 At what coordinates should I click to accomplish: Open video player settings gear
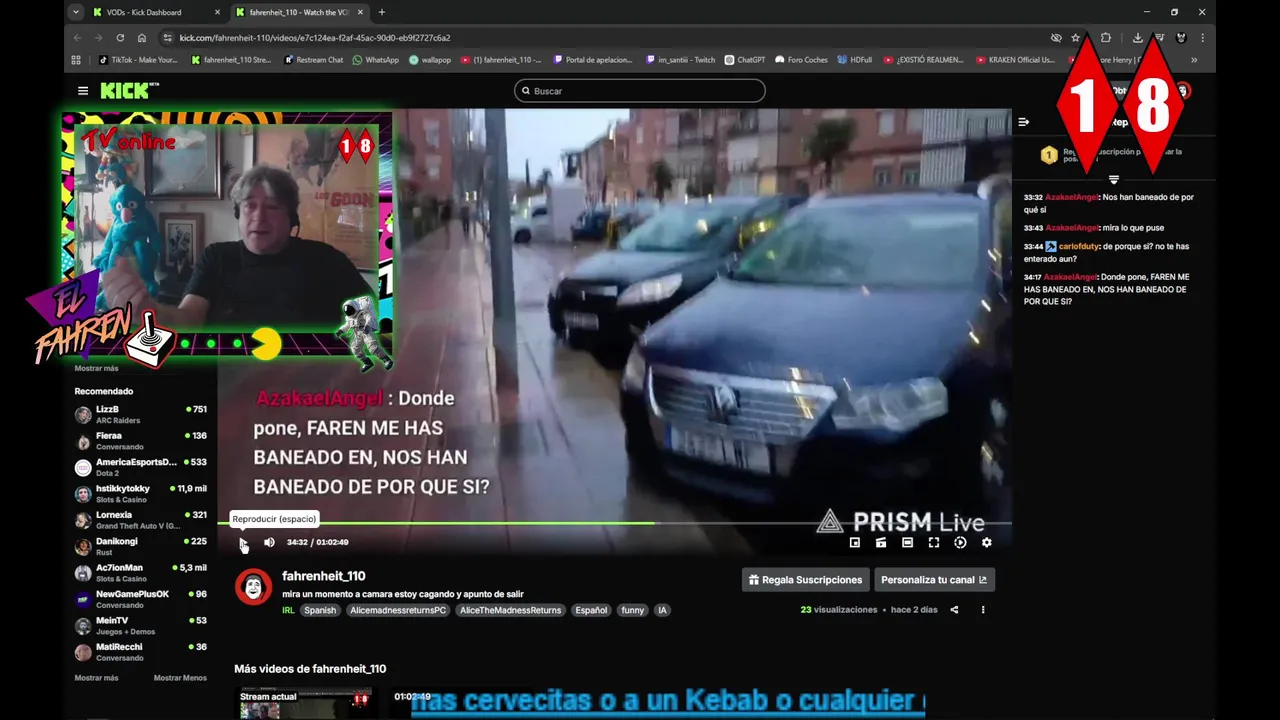(x=986, y=542)
